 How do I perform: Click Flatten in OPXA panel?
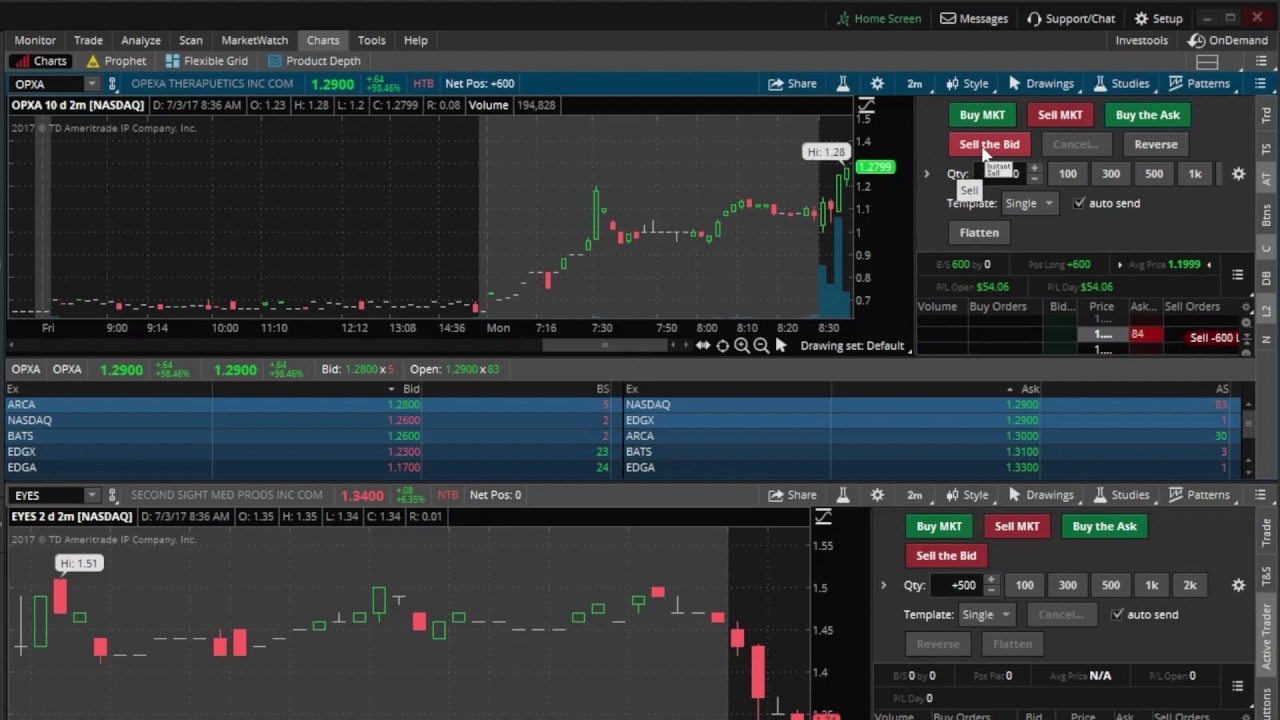(x=979, y=232)
